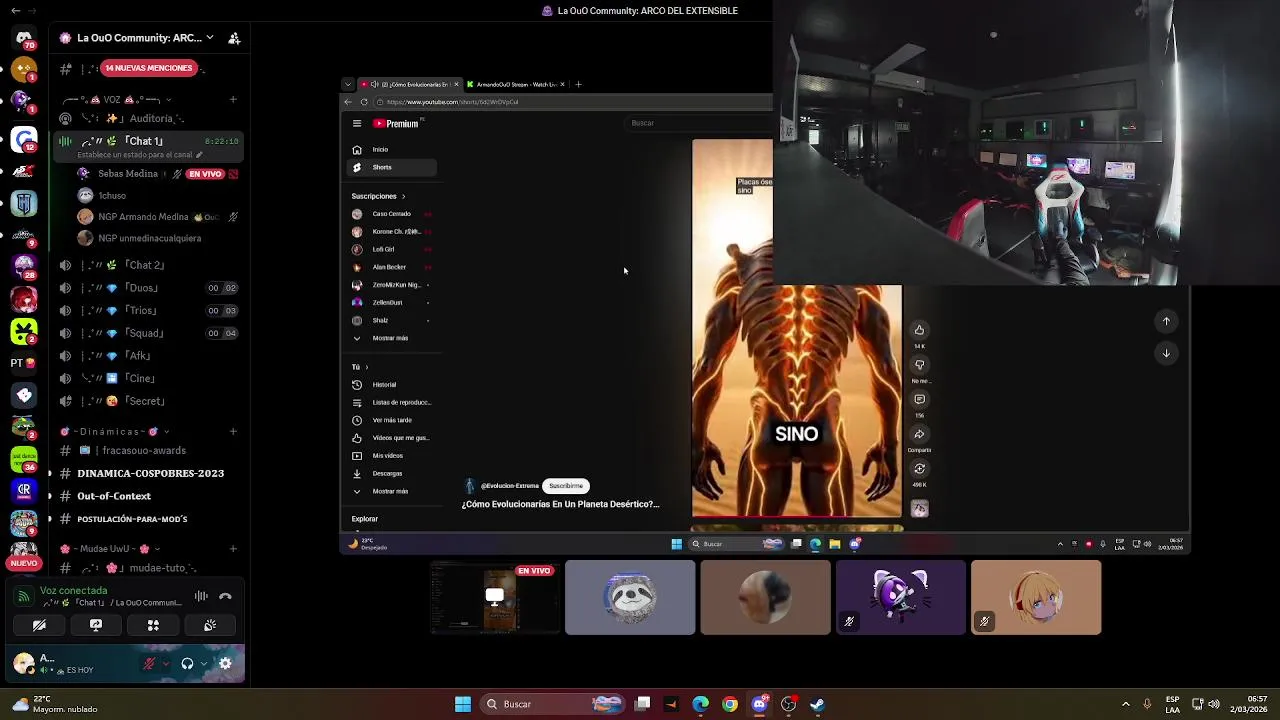1280x720 pixels.
Task: Open Steam from the Windows taskbar
Action: pos(817,704)
